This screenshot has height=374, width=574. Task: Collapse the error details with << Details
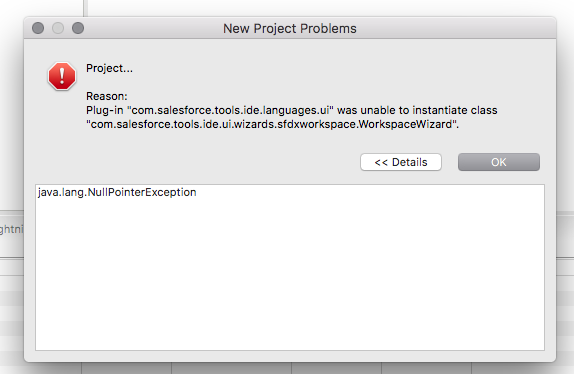click(x=401, y=162)
